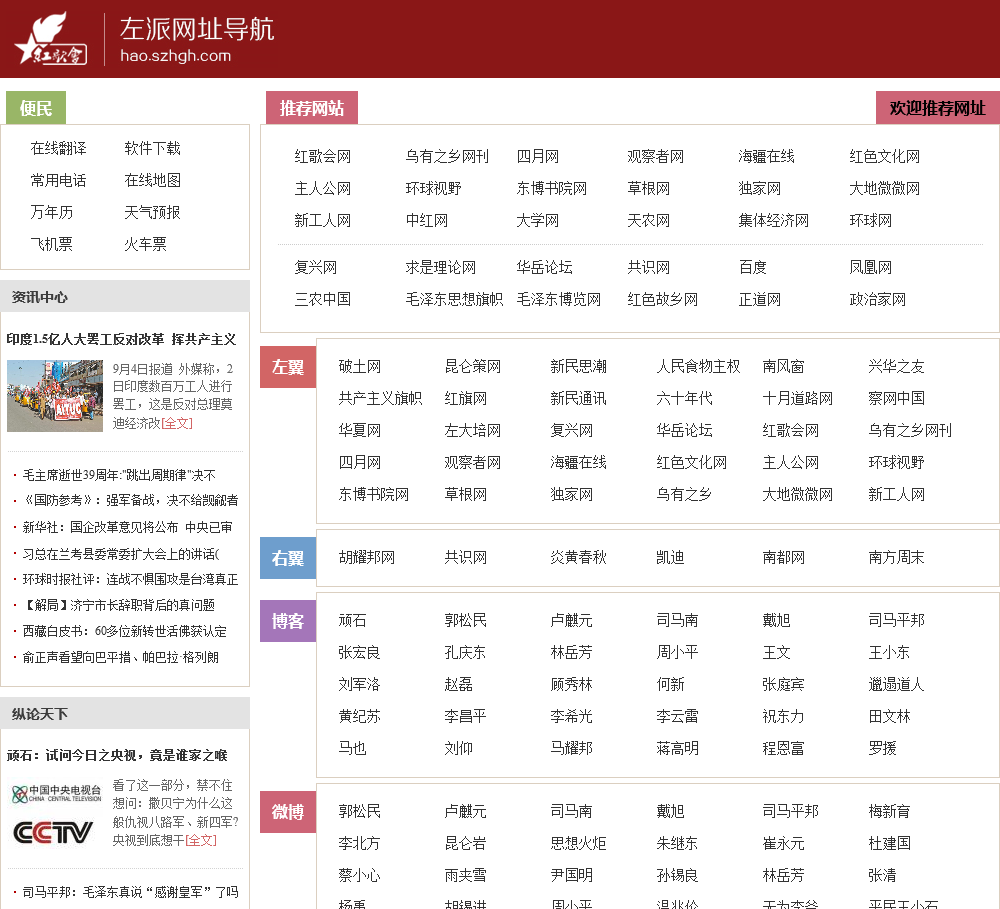
Task: Open 飞机票 link
Action: [x=51, y=244]
